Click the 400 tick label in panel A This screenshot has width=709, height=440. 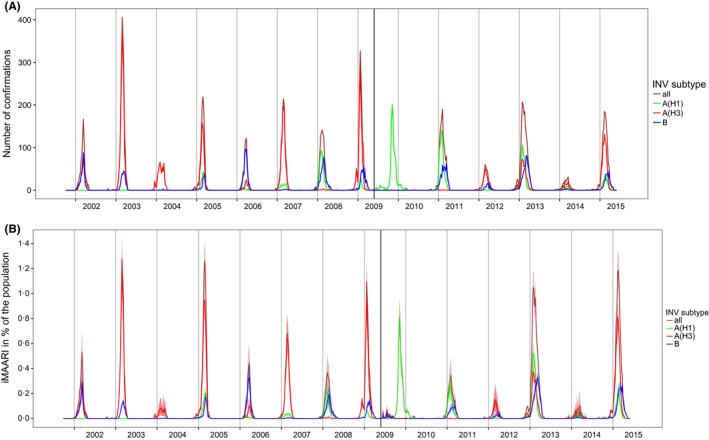click(23, 20)
